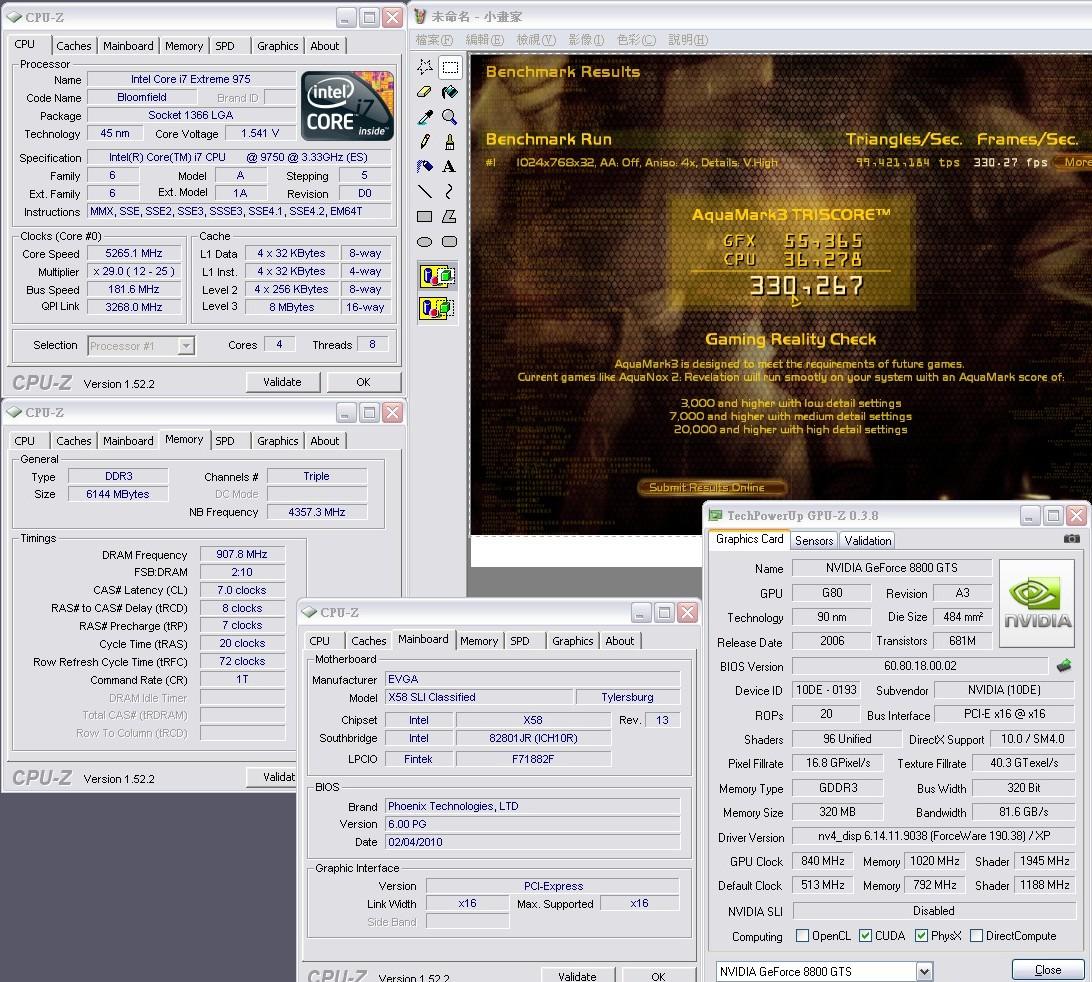Choose the Ellipse shape tool
Viewport: 1092px width, 982px height.
point(425,242)
